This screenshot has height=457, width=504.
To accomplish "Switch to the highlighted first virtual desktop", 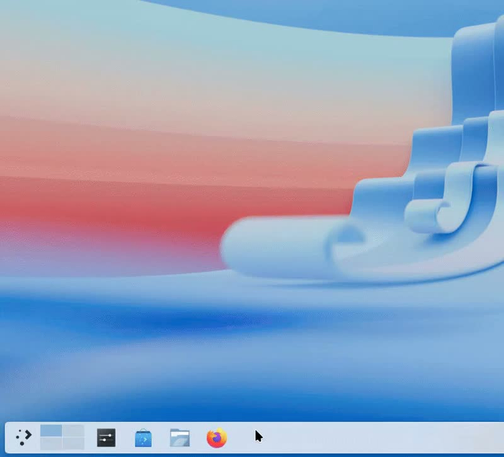I will point(51,430).
